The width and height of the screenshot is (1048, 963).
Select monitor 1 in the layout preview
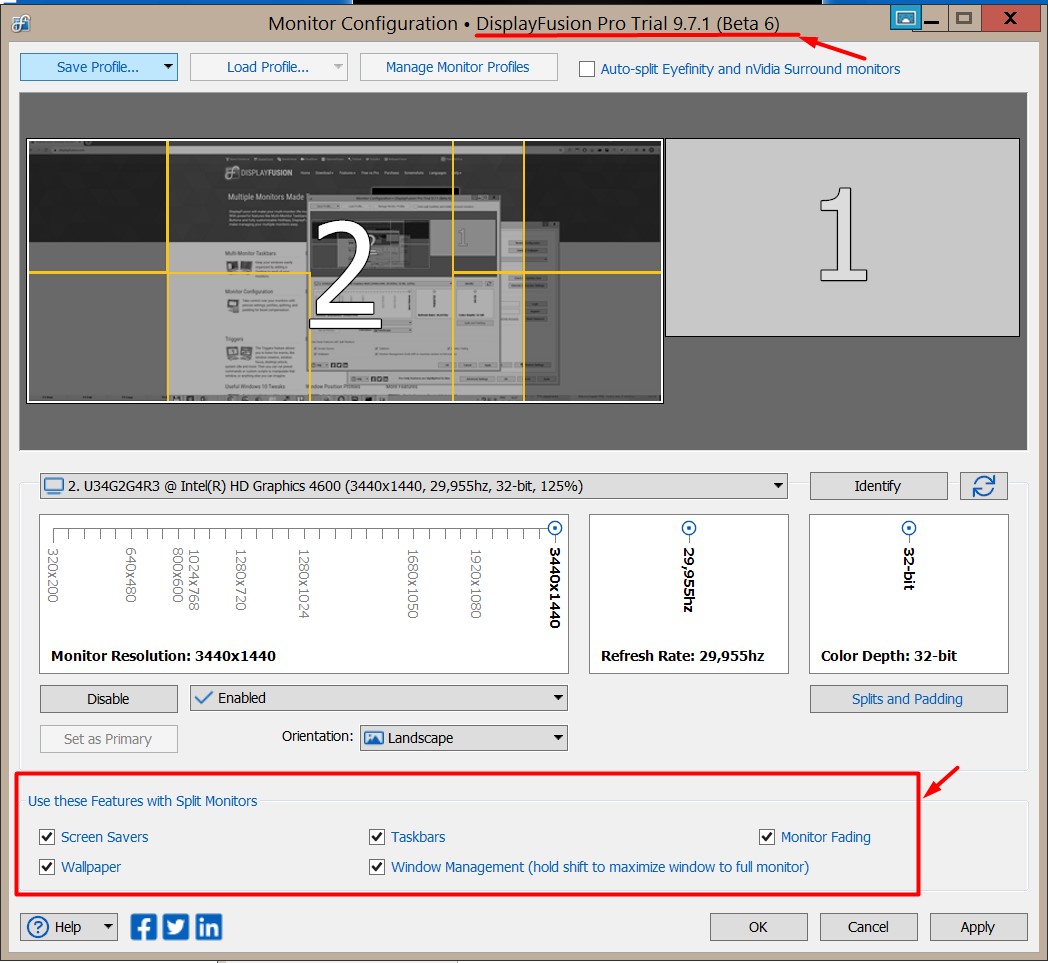(842, 237)
